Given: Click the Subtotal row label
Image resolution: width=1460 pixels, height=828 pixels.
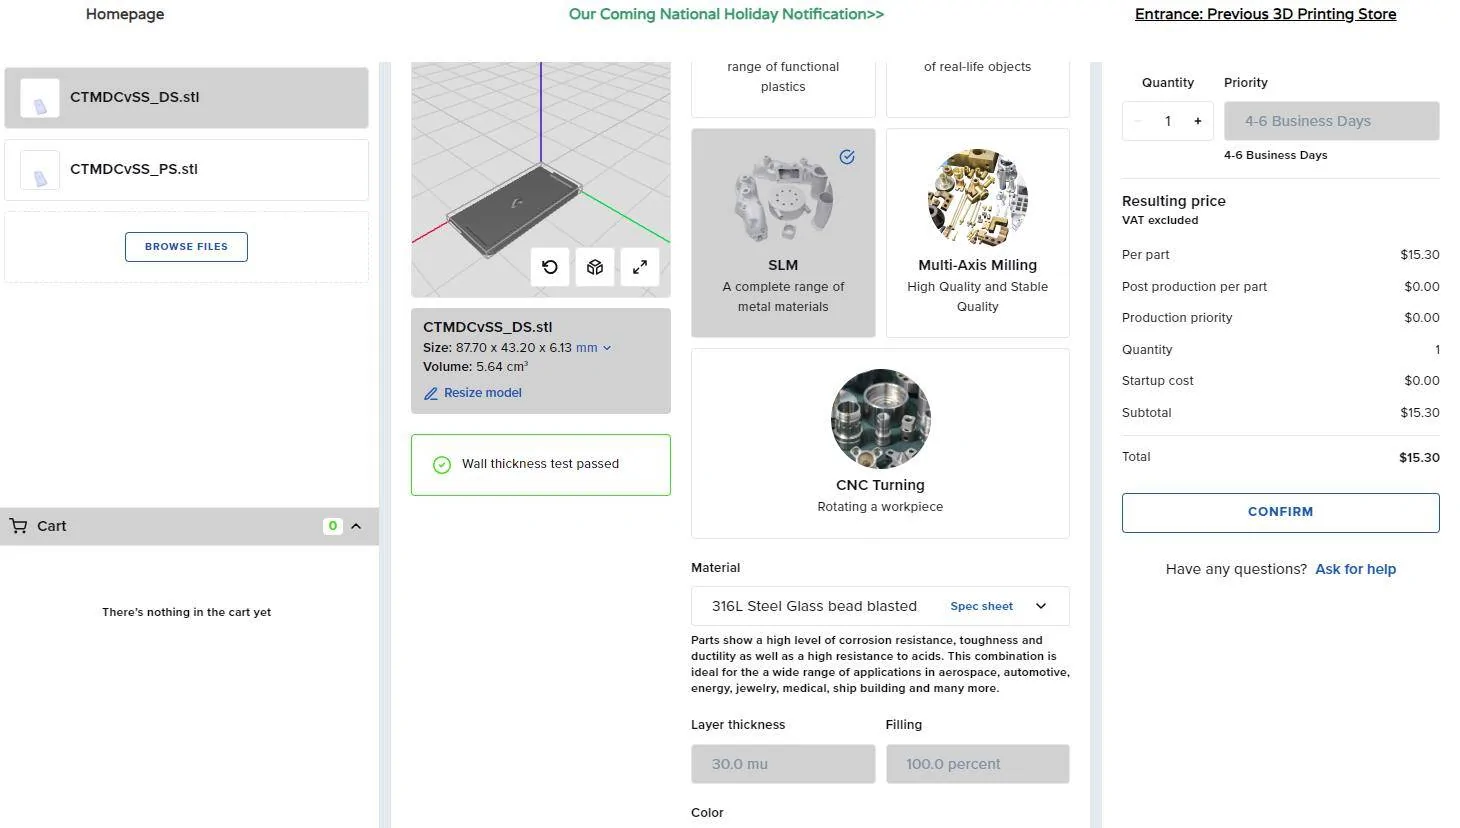Looking at the screenshot, I should (x=1147, y=413).
